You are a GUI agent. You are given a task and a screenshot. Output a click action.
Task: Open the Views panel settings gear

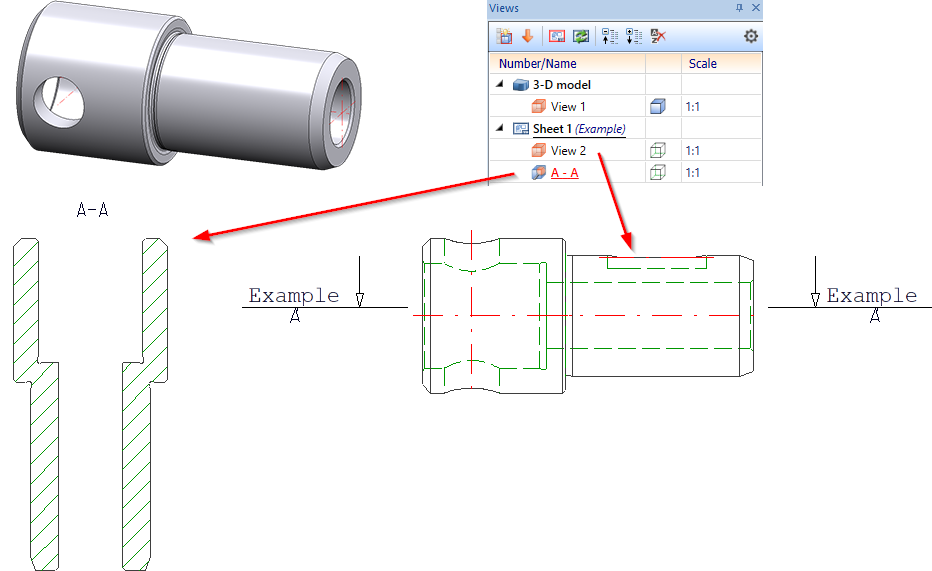point(751,36)
